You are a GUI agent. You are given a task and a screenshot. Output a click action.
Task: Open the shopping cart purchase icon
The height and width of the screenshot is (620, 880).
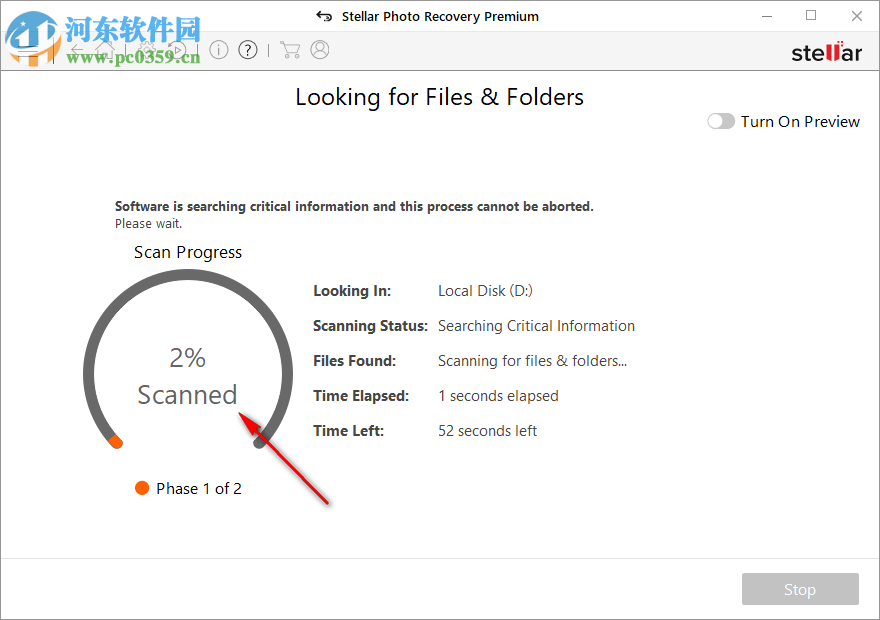290,49
